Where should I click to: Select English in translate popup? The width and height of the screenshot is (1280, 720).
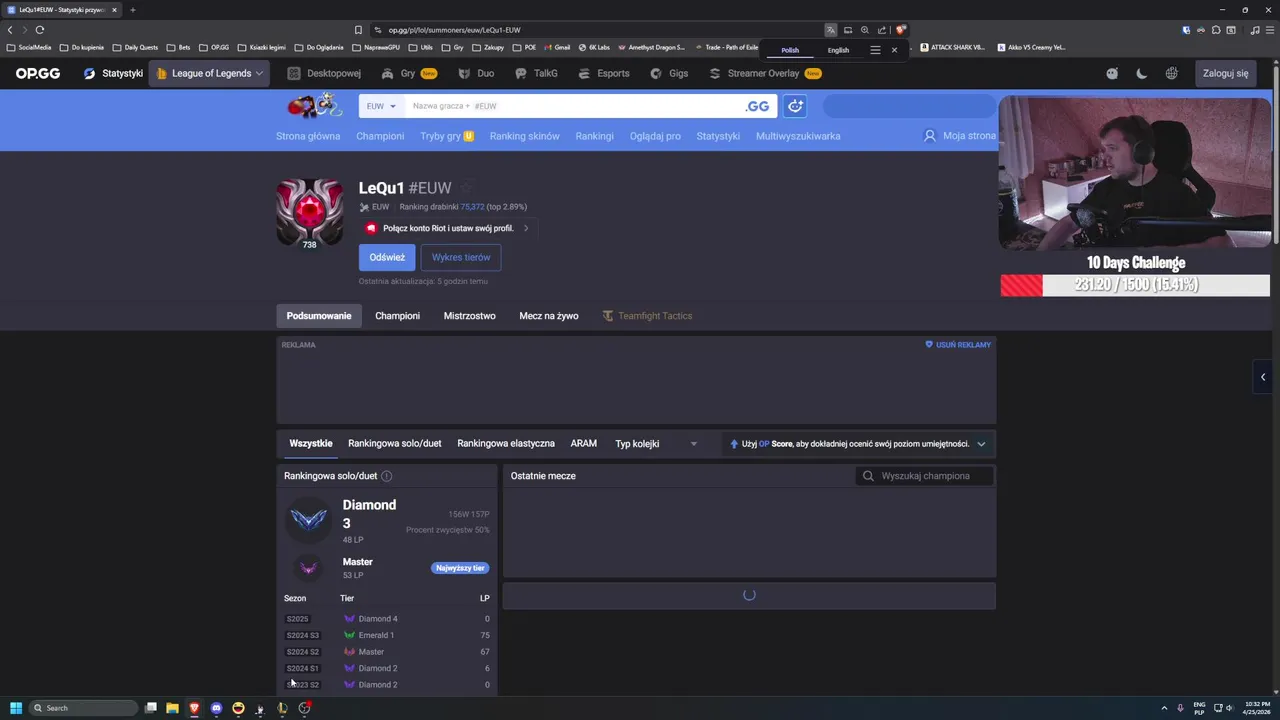click(838, 50)
